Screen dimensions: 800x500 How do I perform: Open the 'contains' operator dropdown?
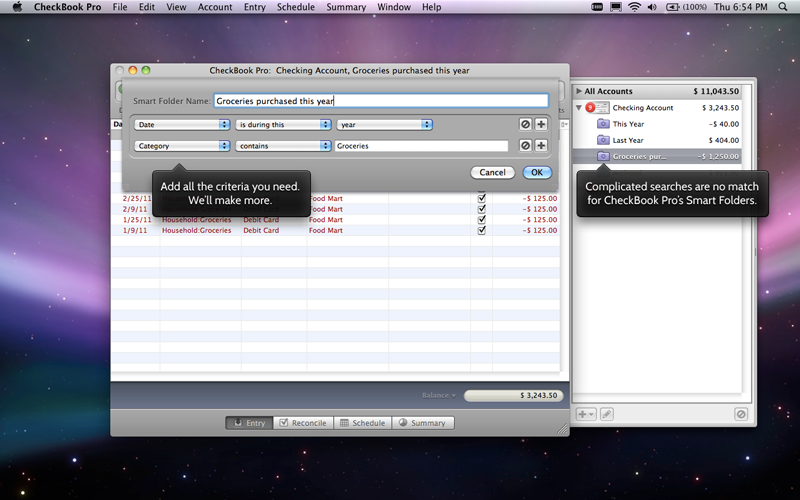point(283,146)
